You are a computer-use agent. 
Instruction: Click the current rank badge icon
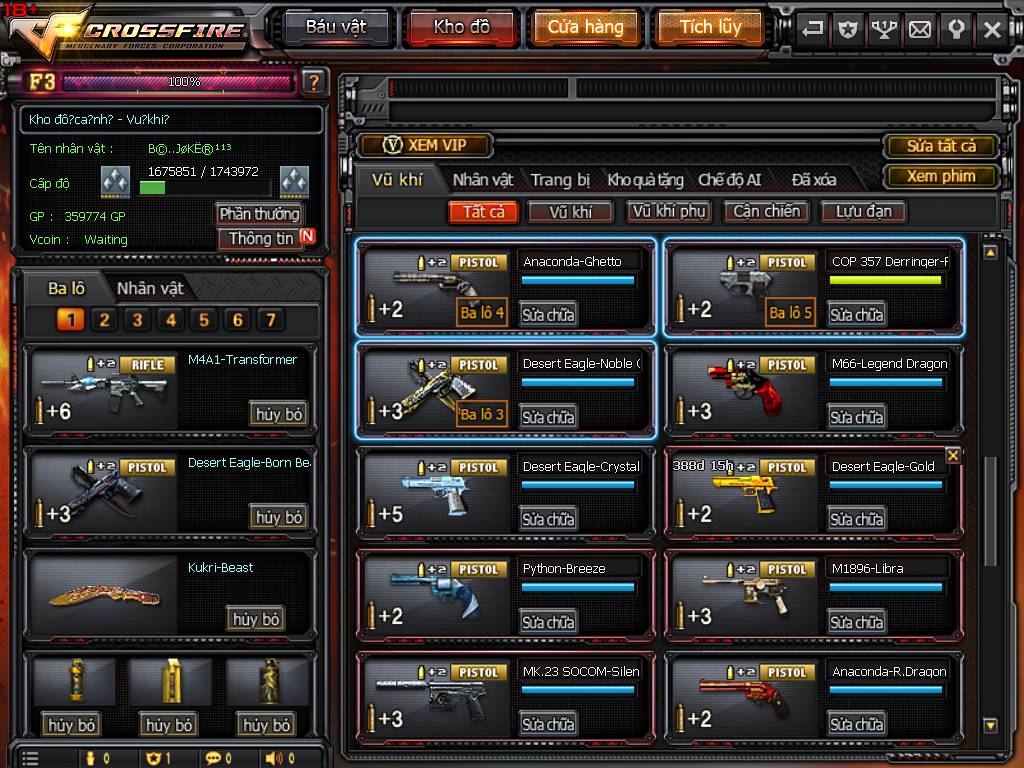[x=115, y=182]
